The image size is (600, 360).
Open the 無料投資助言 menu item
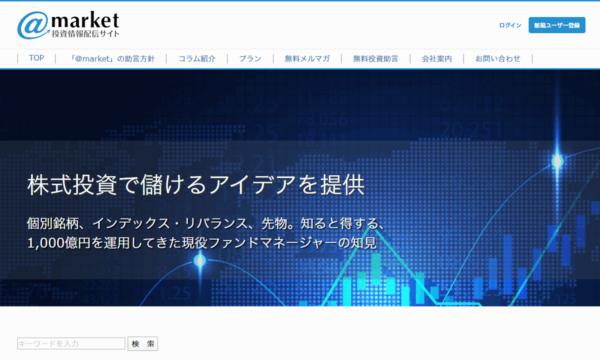coord(375,59)
